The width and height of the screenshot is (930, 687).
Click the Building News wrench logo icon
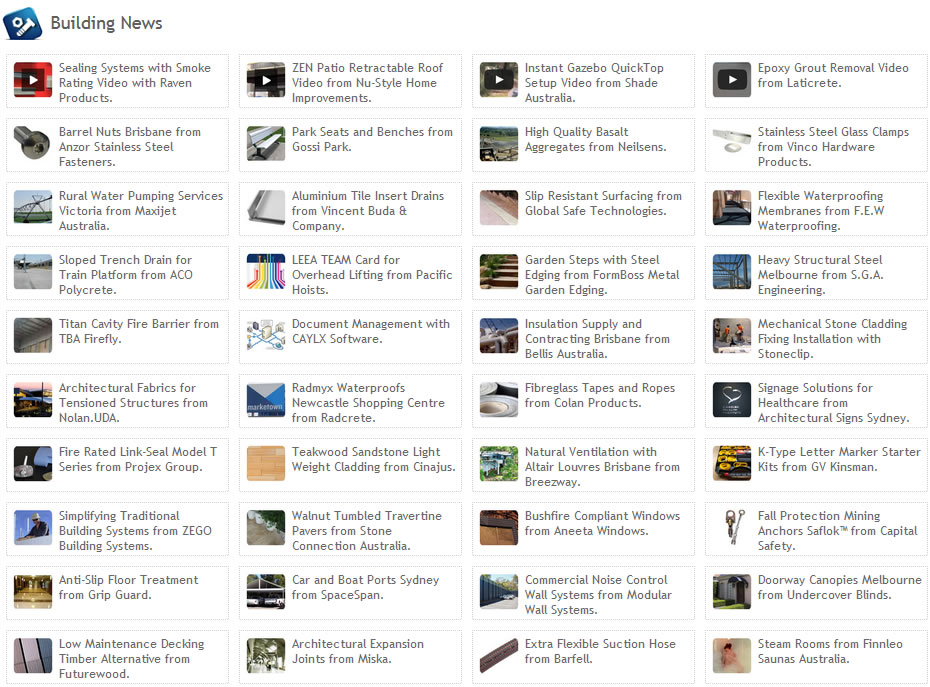pyautogui.click(x=23, y=24)
